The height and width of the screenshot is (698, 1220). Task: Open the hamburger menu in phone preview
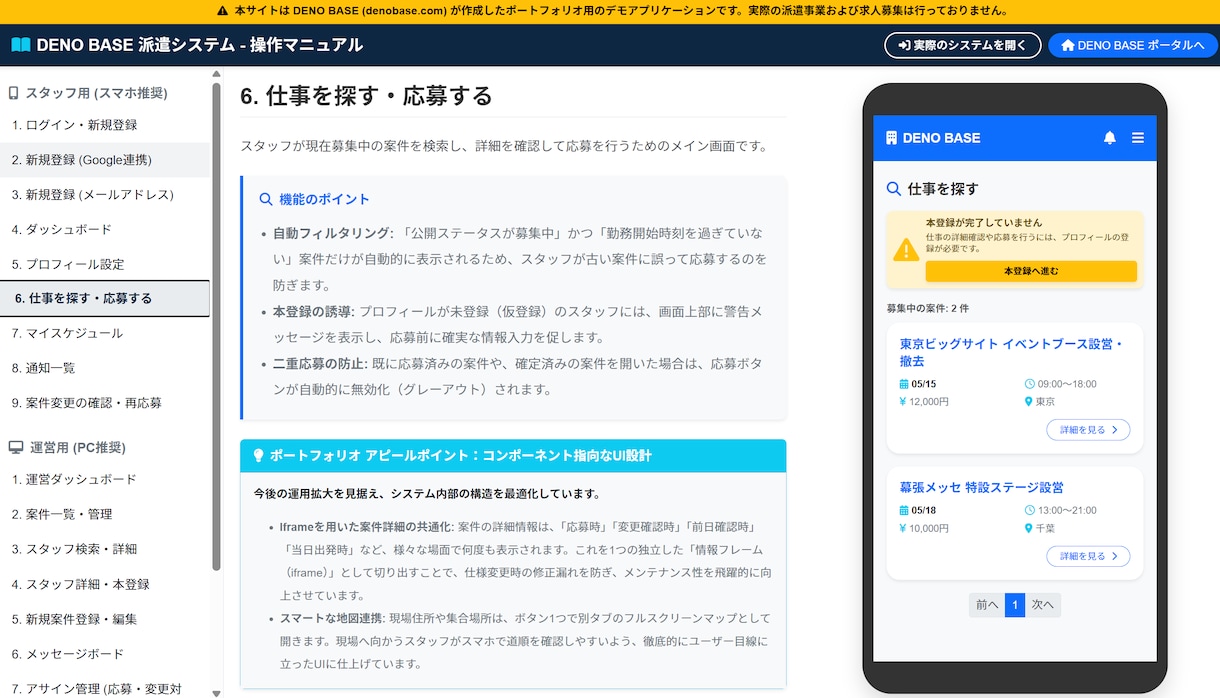tap(1137, 138)
